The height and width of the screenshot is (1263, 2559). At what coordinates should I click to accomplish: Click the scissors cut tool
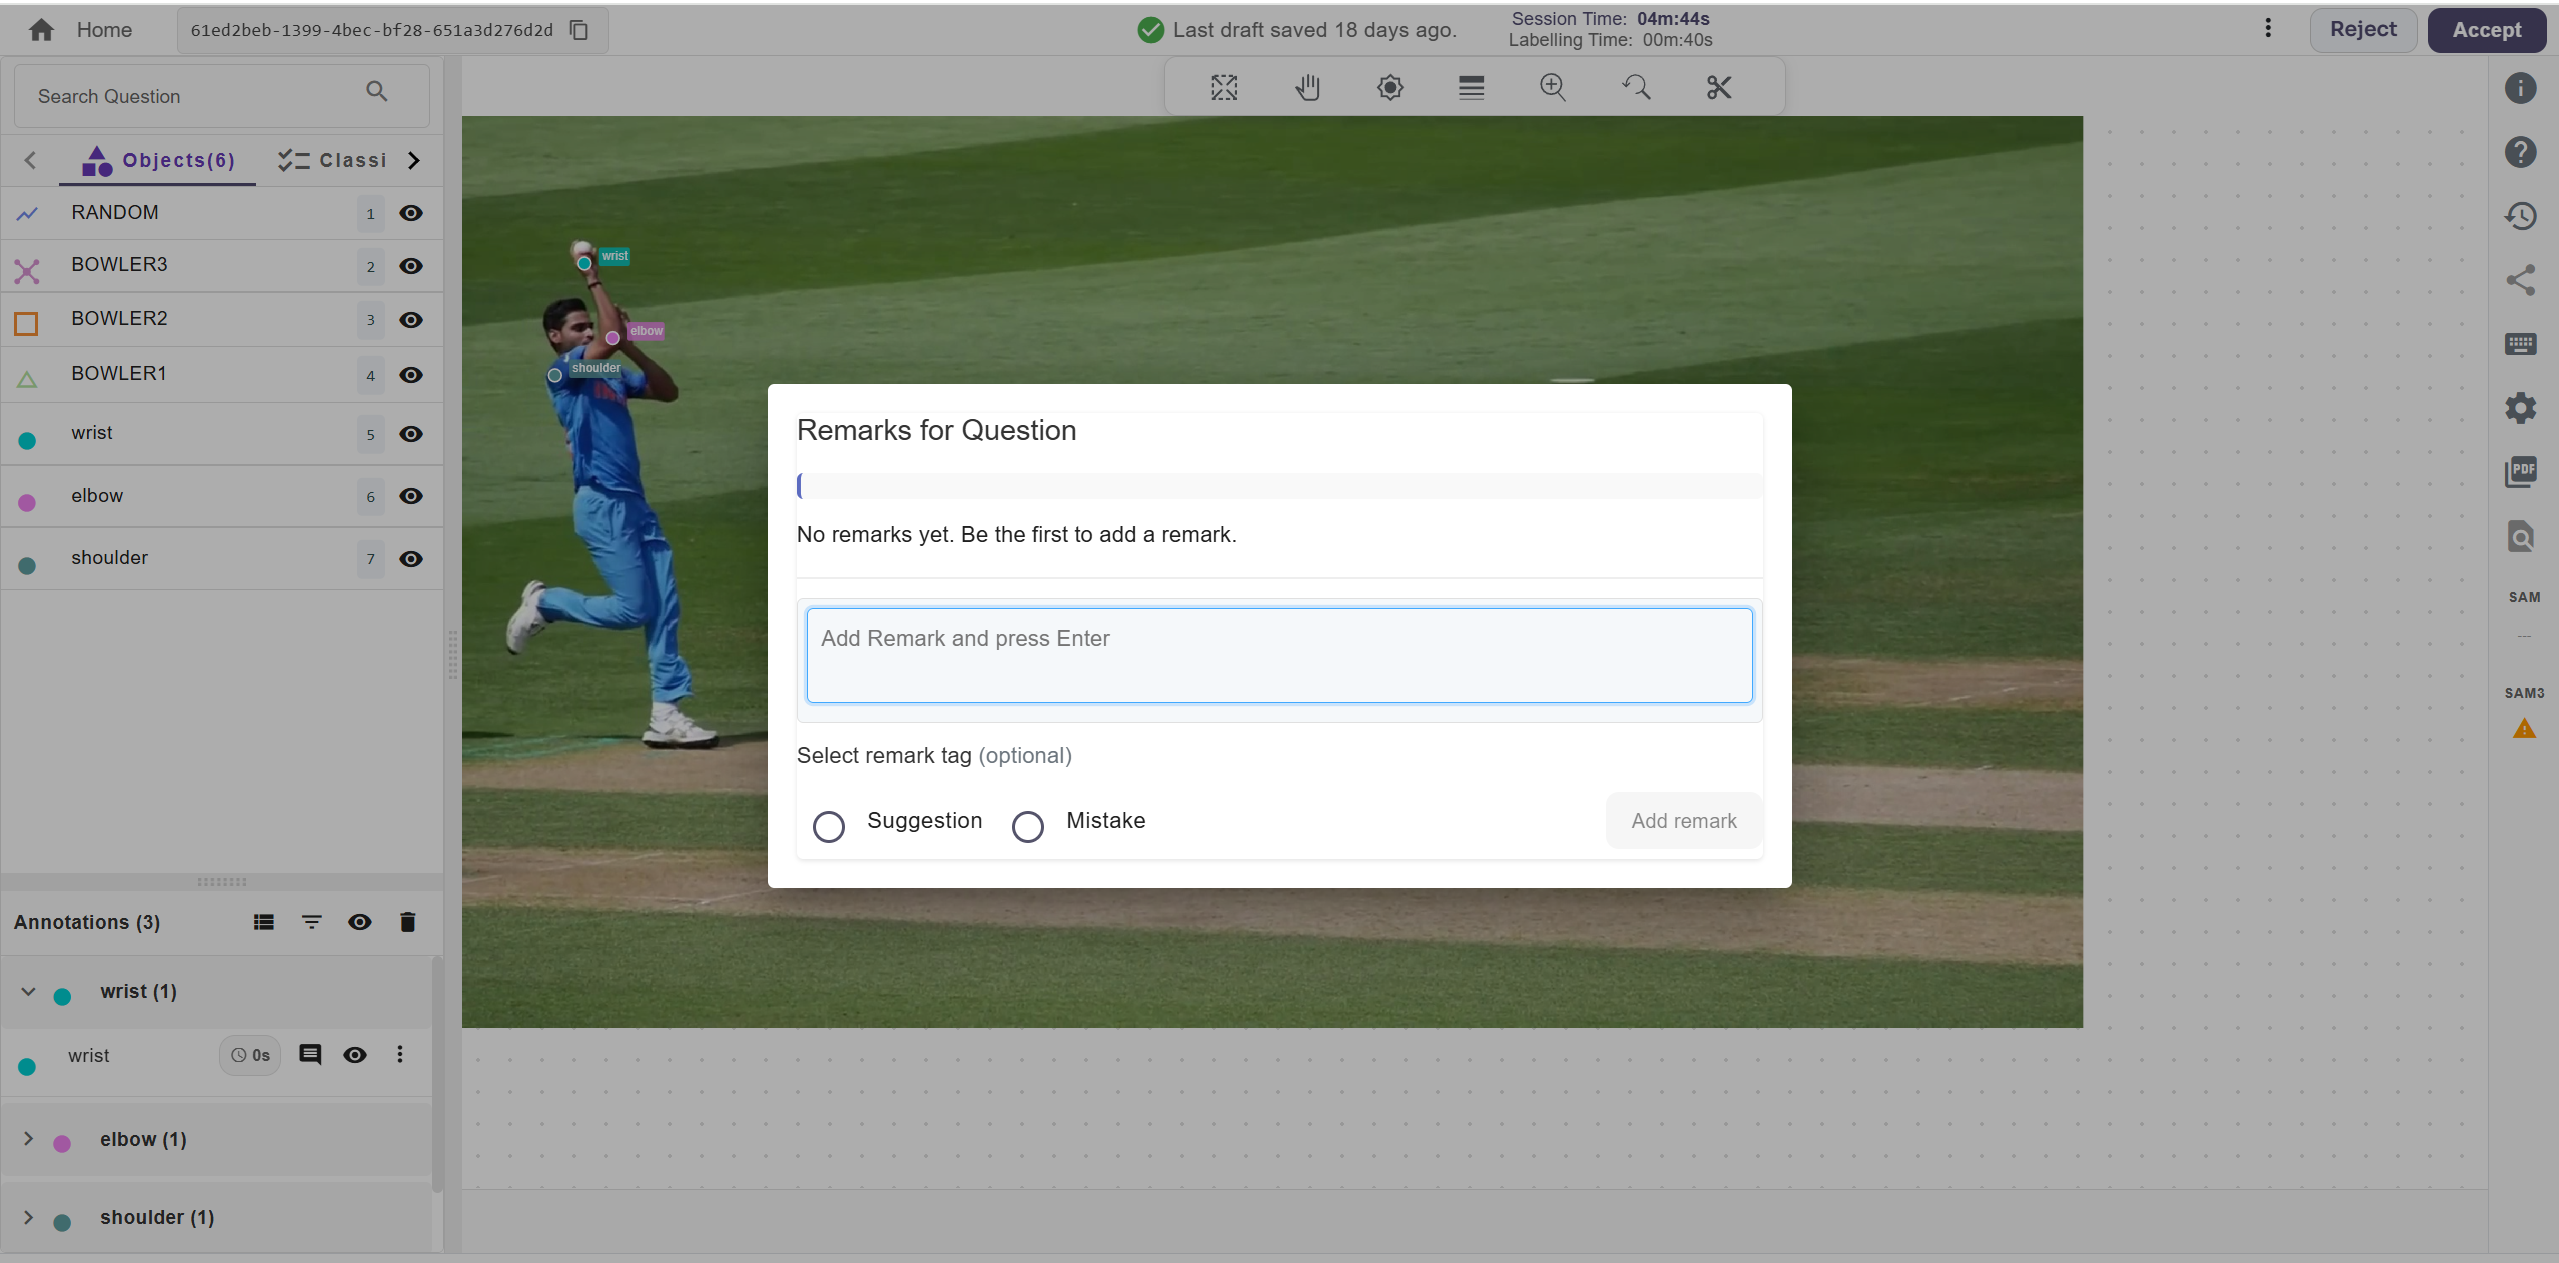pos(1718,88)
